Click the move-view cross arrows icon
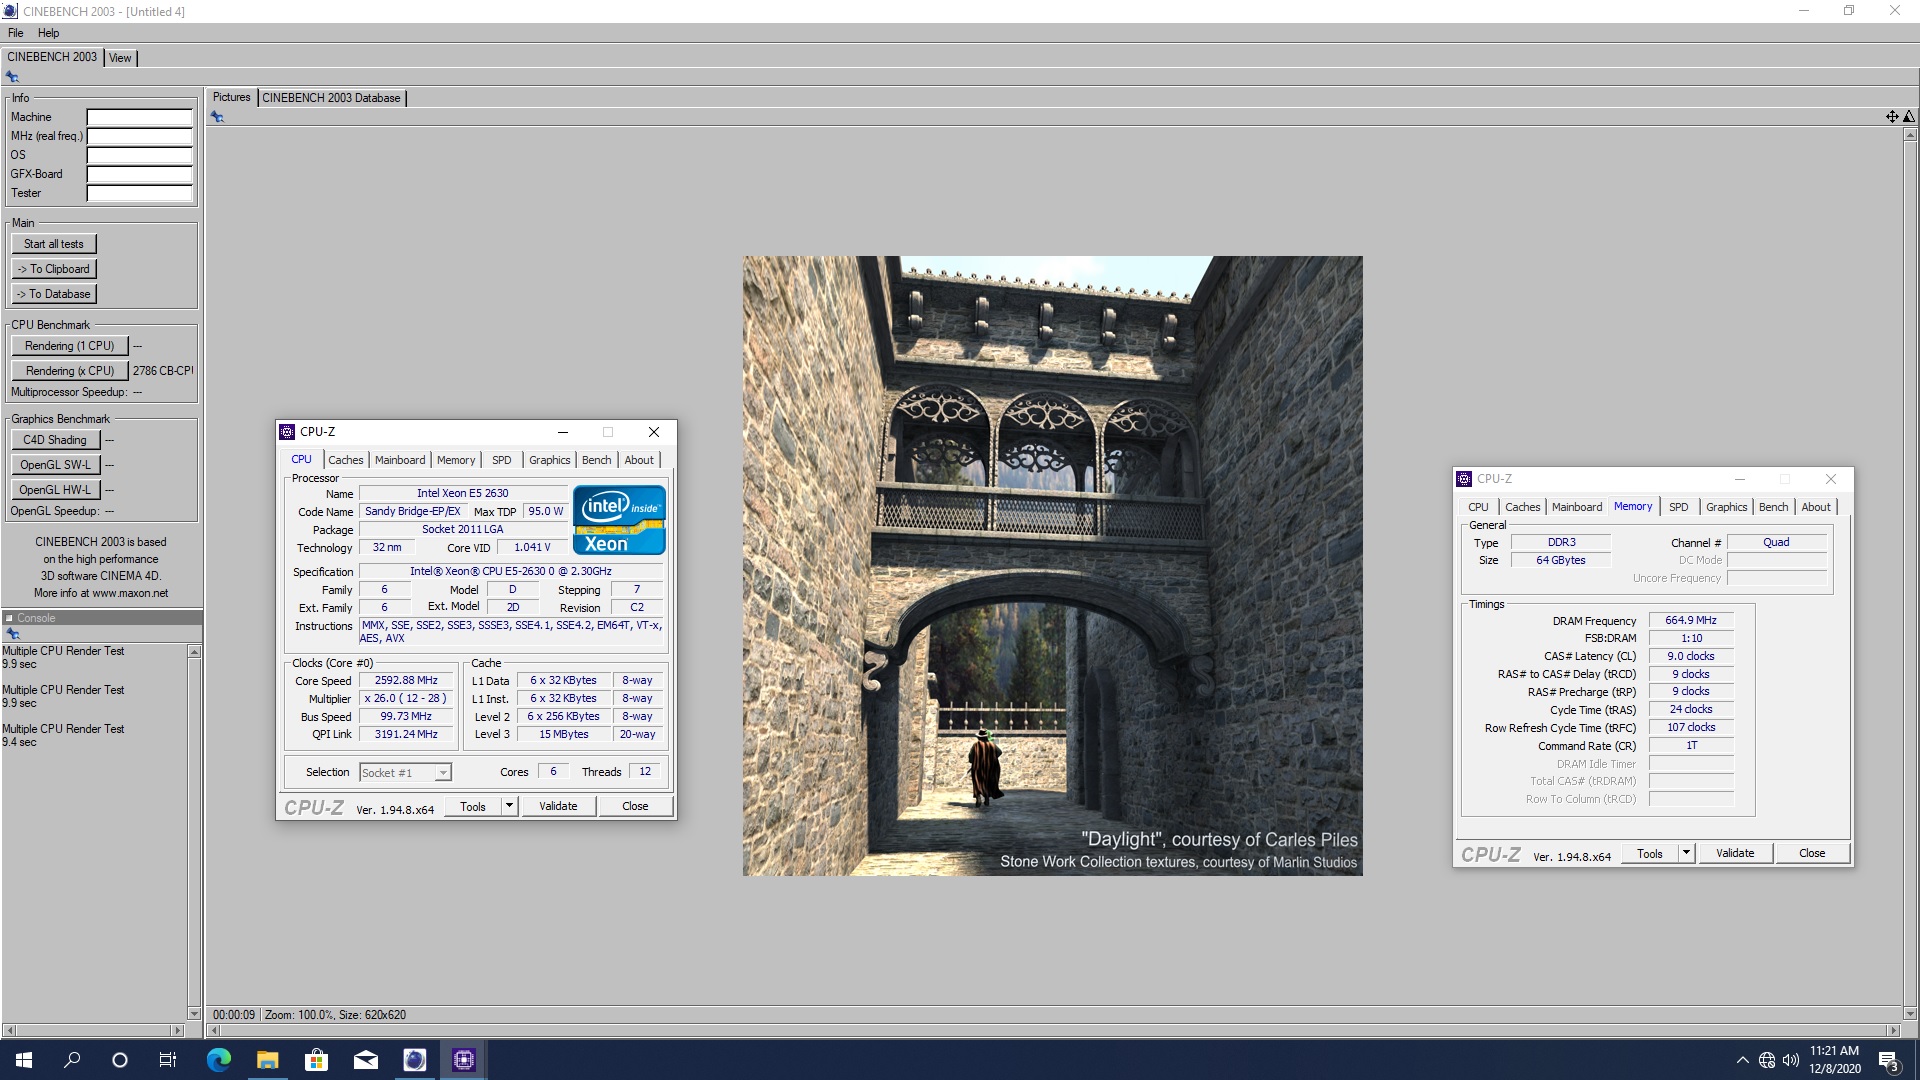Screen dimensions: 1920x1080 pos(1892,117)
